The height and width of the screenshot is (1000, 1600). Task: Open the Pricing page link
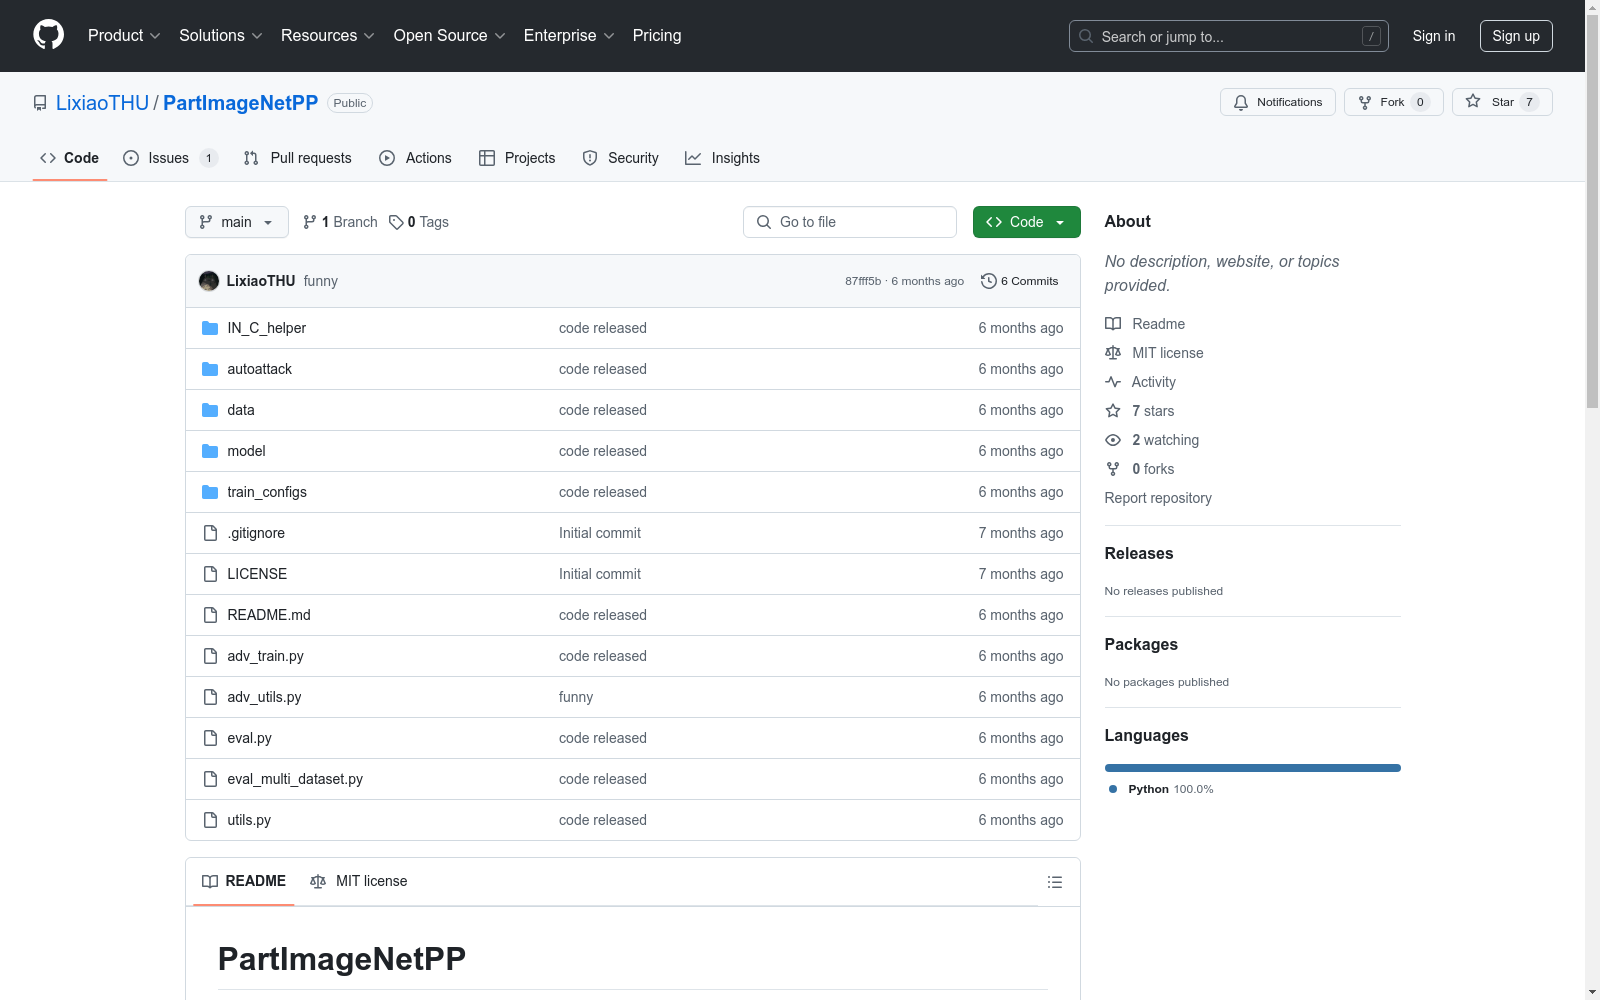(657, 35)
